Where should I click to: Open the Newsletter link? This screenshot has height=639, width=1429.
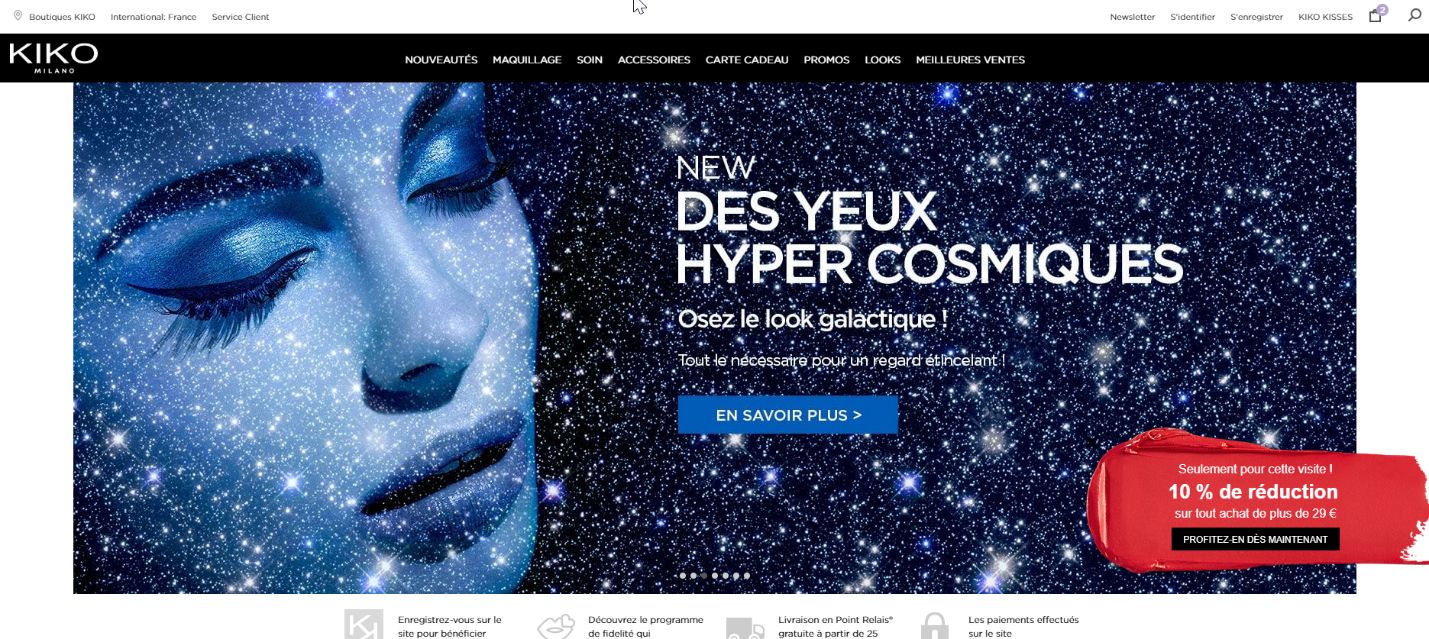coord(1132,17)
